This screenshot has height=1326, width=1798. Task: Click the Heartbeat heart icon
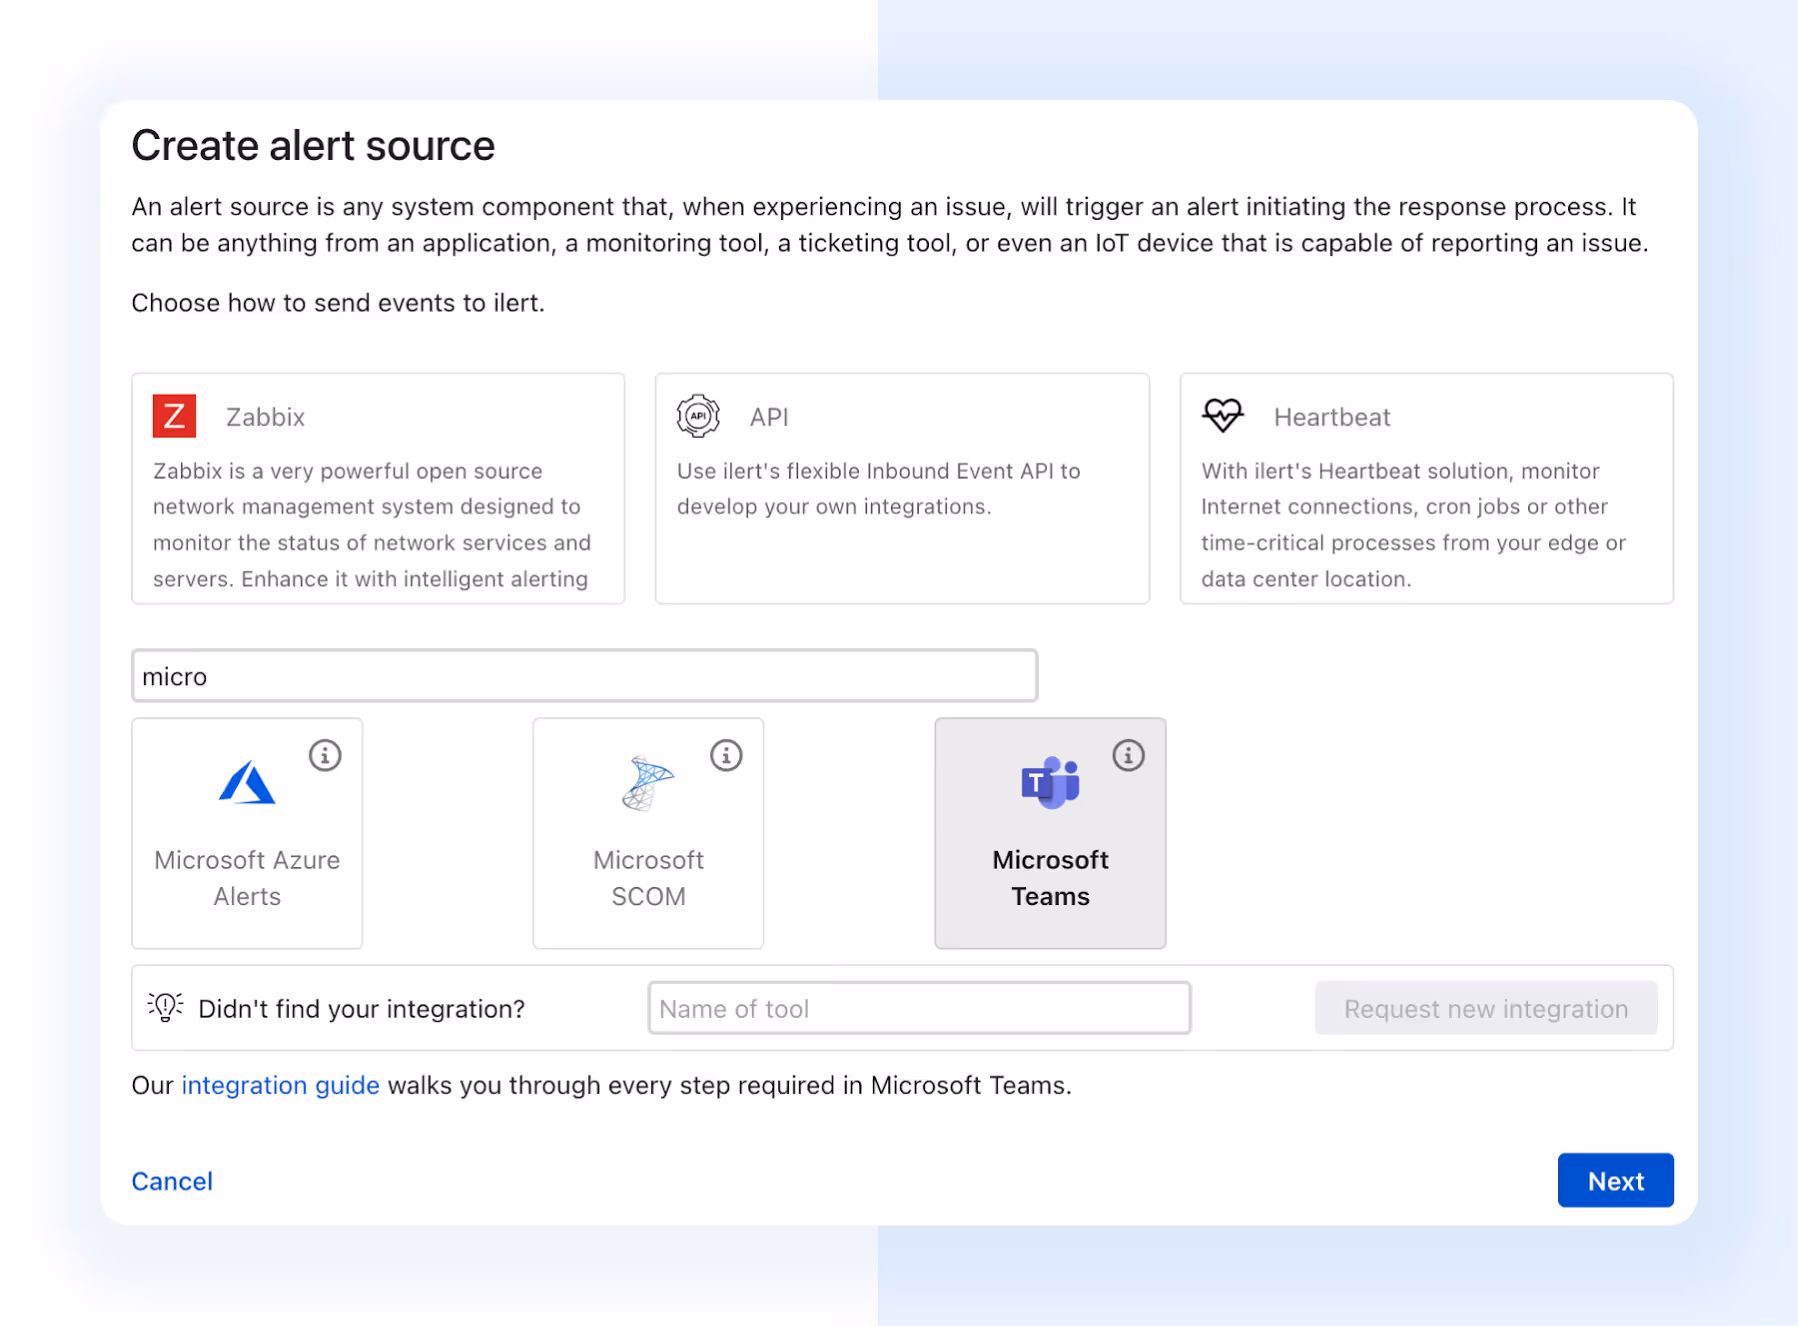point(1222,415)
